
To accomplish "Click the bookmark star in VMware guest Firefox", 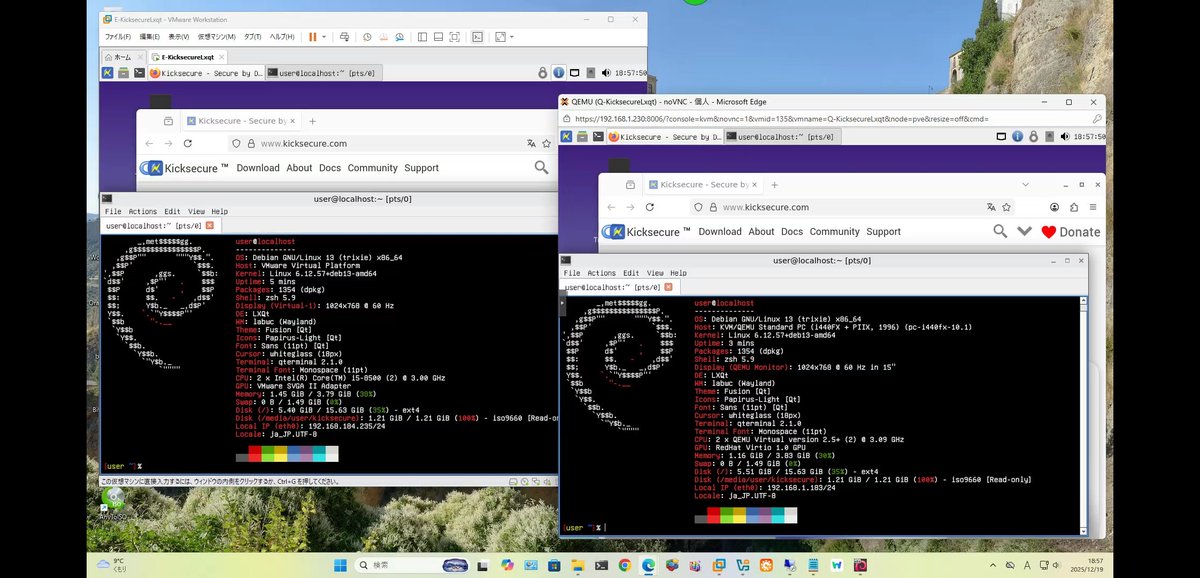I will 548,144.
